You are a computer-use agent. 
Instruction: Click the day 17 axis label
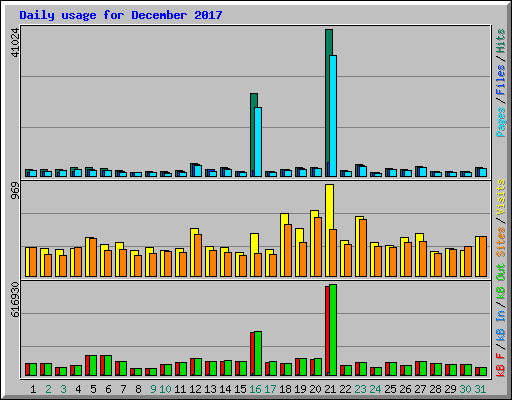[x=270, y=389]
